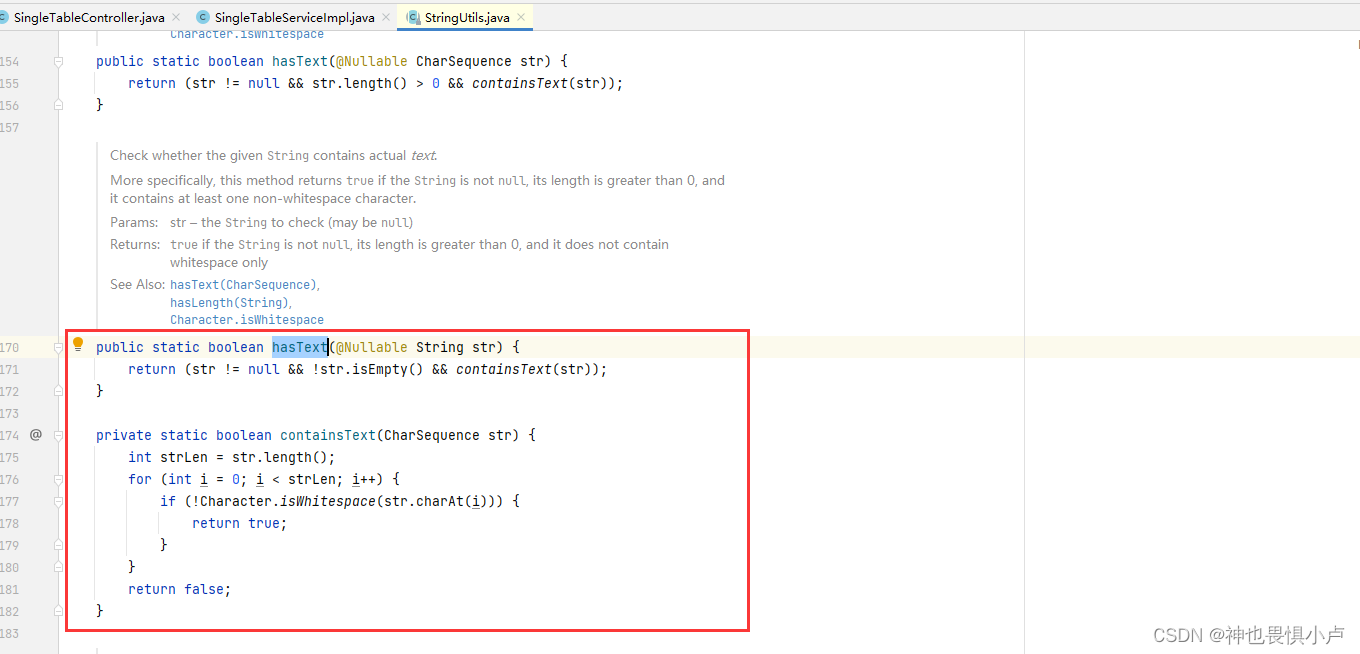Image resolution: width=1360 pixels, height=654 pixels.
Task: Click containsText call on line 171
Action: point(504,369)
